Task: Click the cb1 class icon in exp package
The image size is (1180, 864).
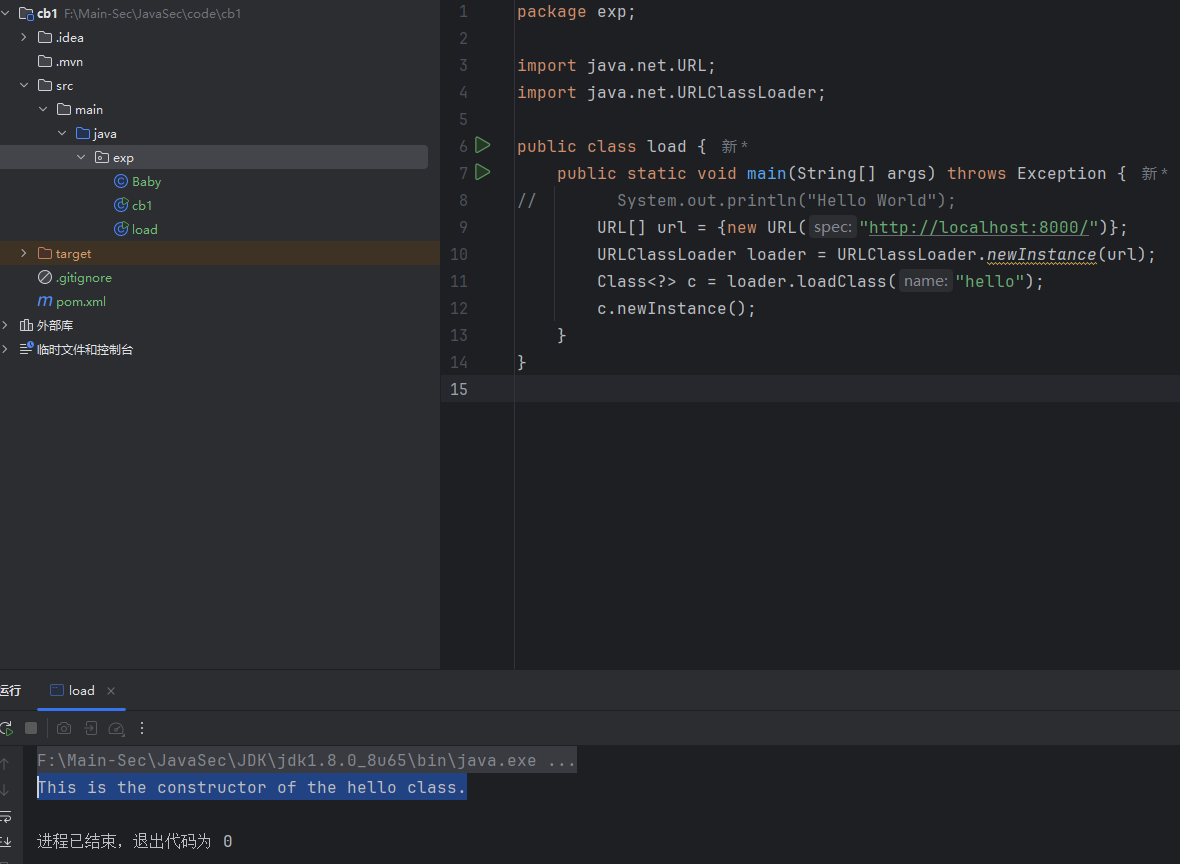Action: click(120, 205)
